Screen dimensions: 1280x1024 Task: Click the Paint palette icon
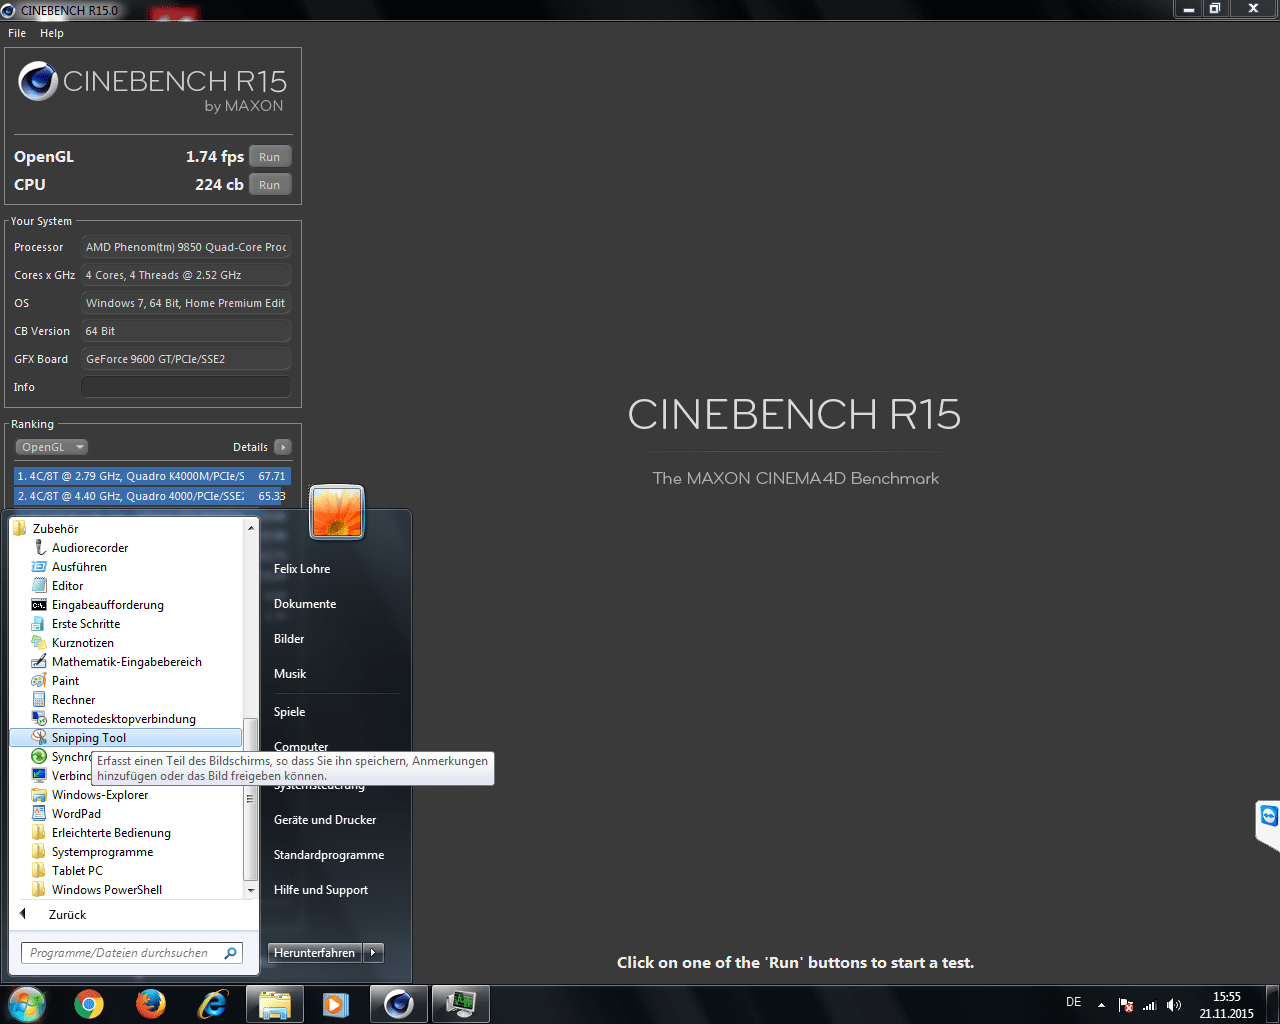click(x=39, y=681)
